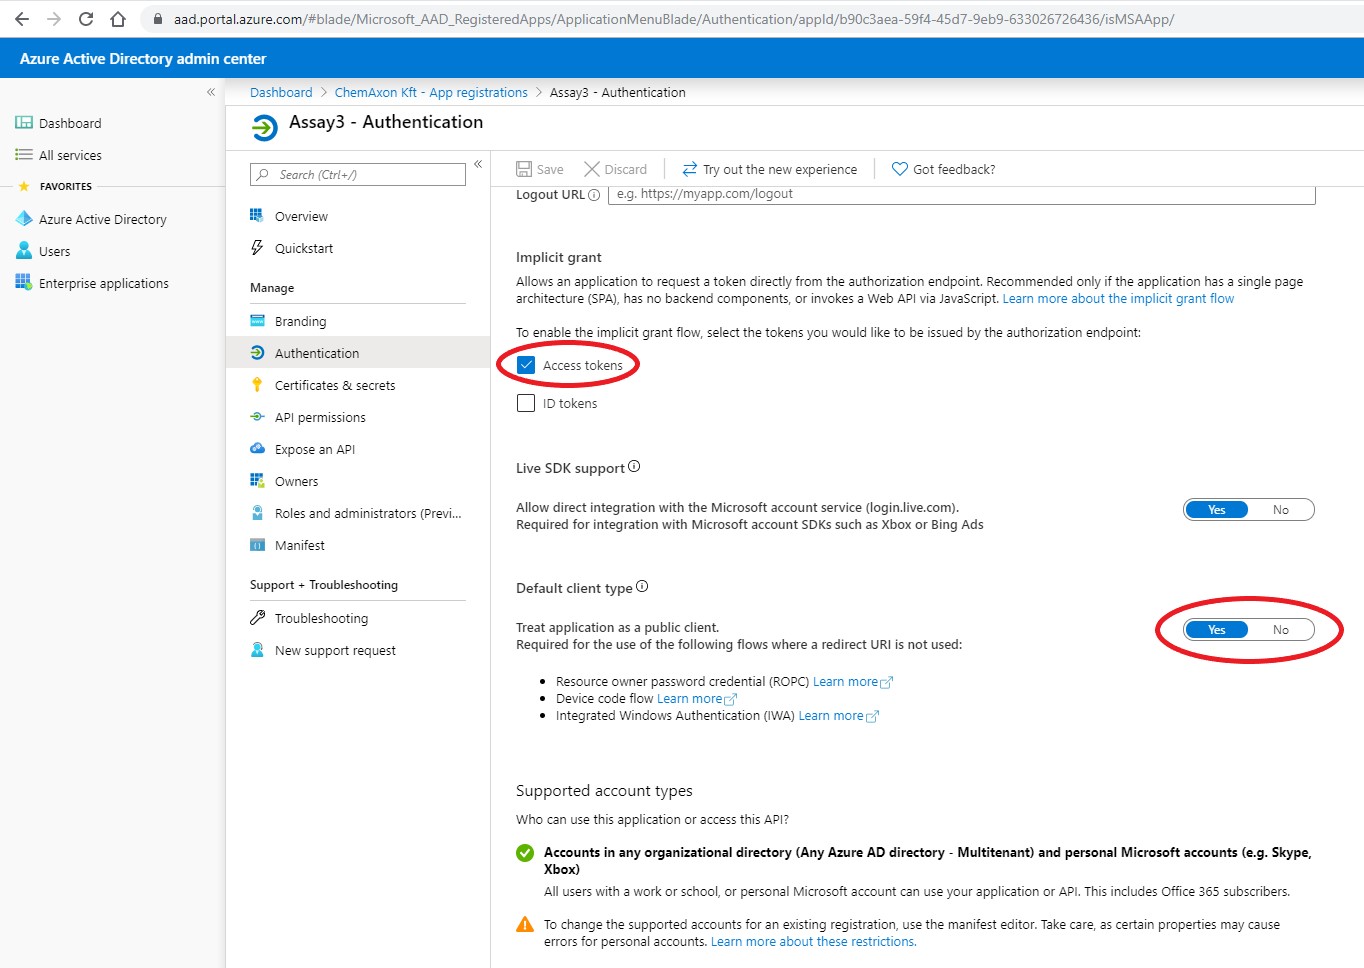The height and width of the screenshot is (968, 1364).
Task: Uncheck the Access tokens checkbox
Action: click(526, 365)
